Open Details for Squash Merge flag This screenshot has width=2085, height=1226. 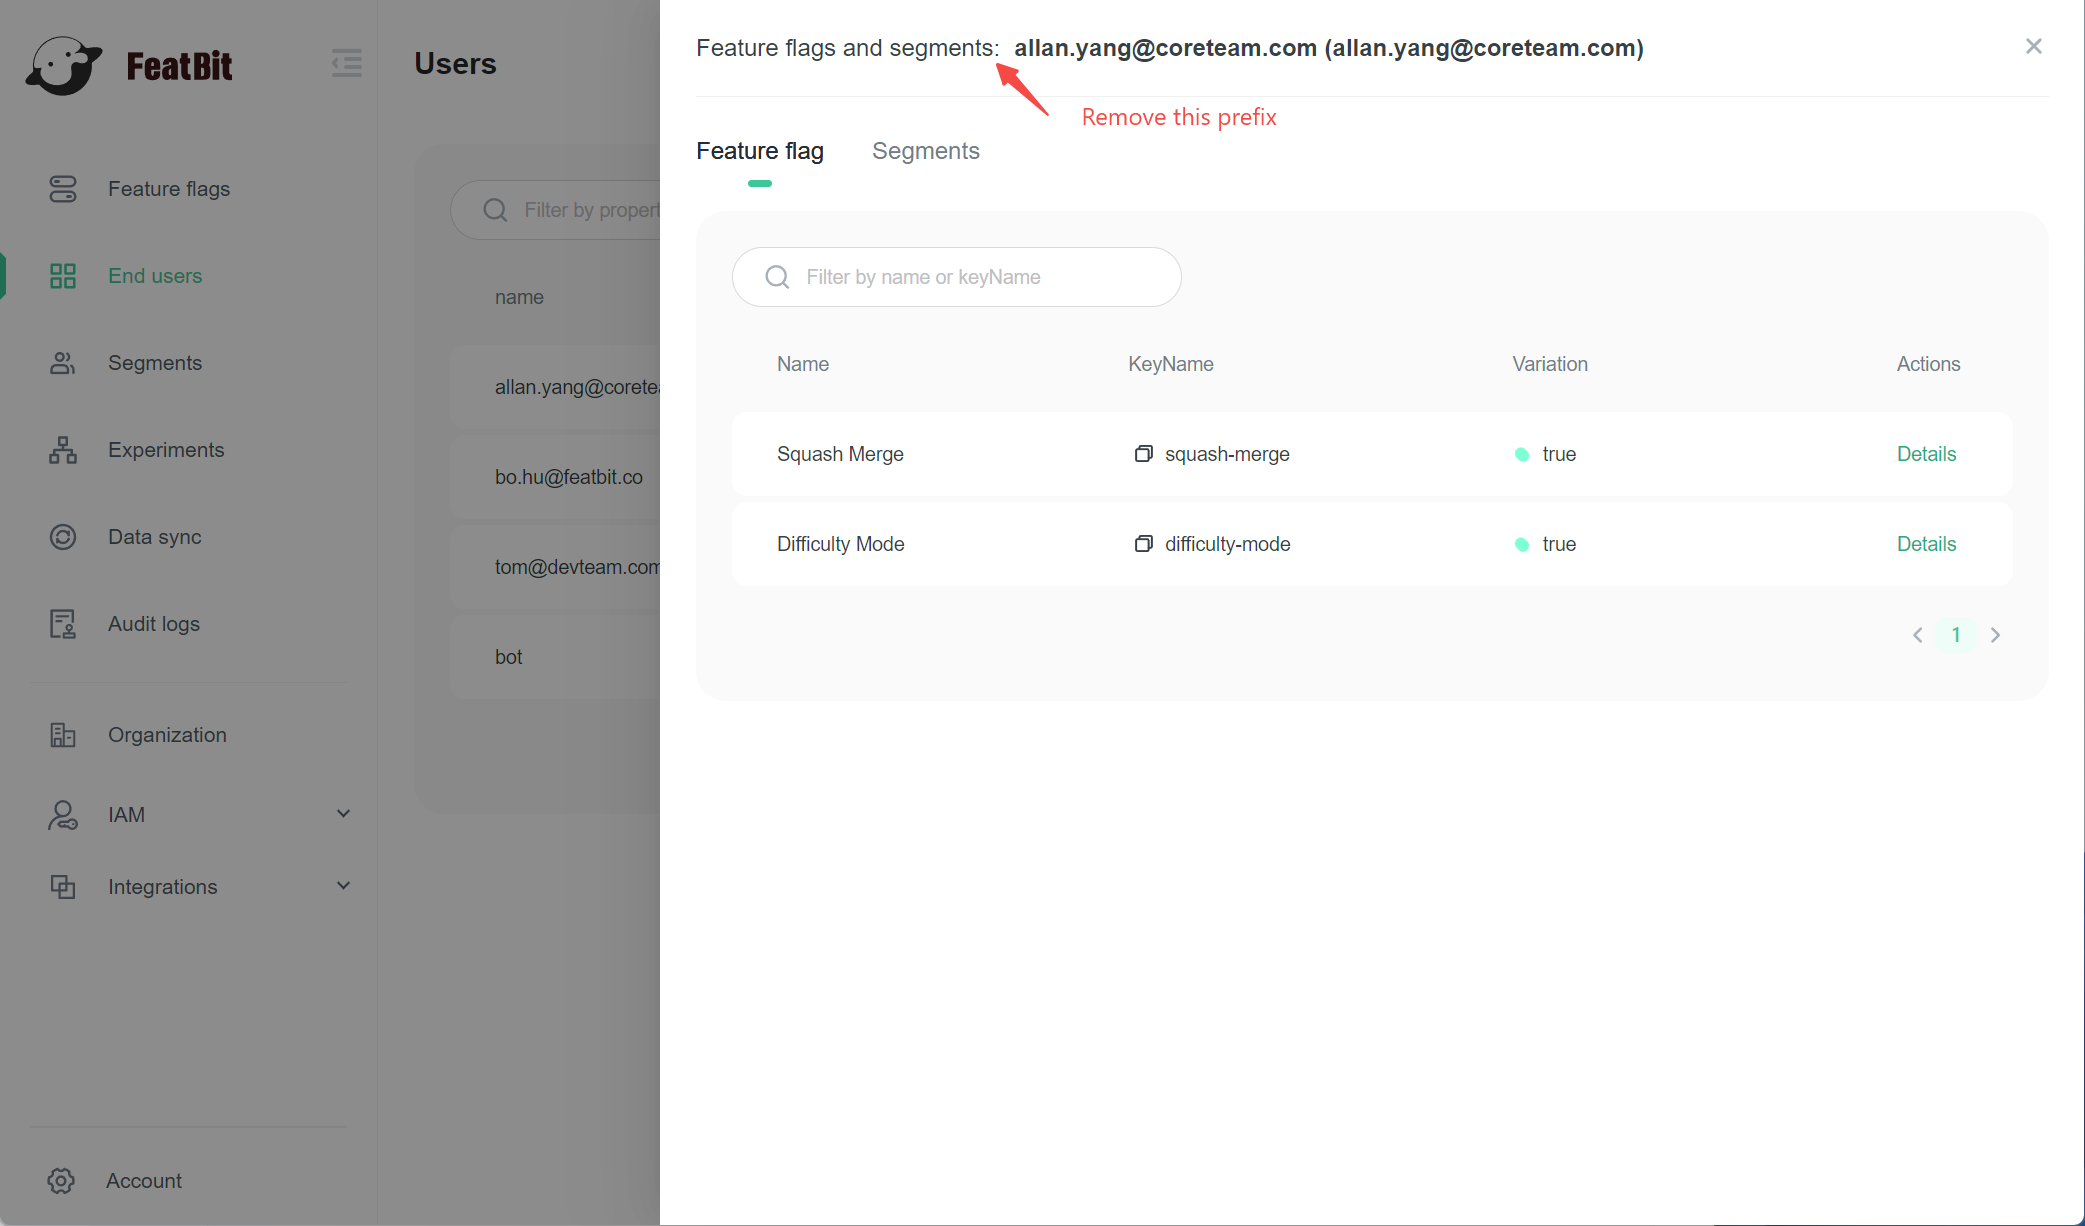coord(1926,454)
